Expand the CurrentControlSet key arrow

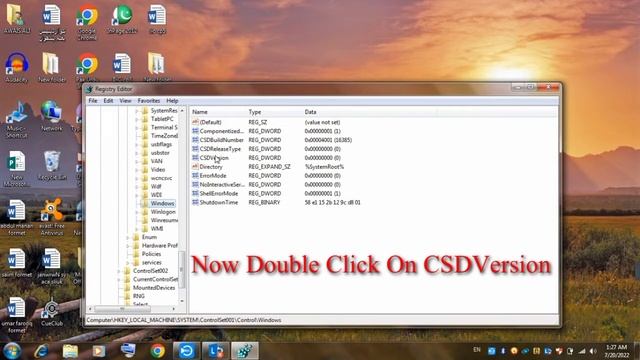tap(119, 280)
